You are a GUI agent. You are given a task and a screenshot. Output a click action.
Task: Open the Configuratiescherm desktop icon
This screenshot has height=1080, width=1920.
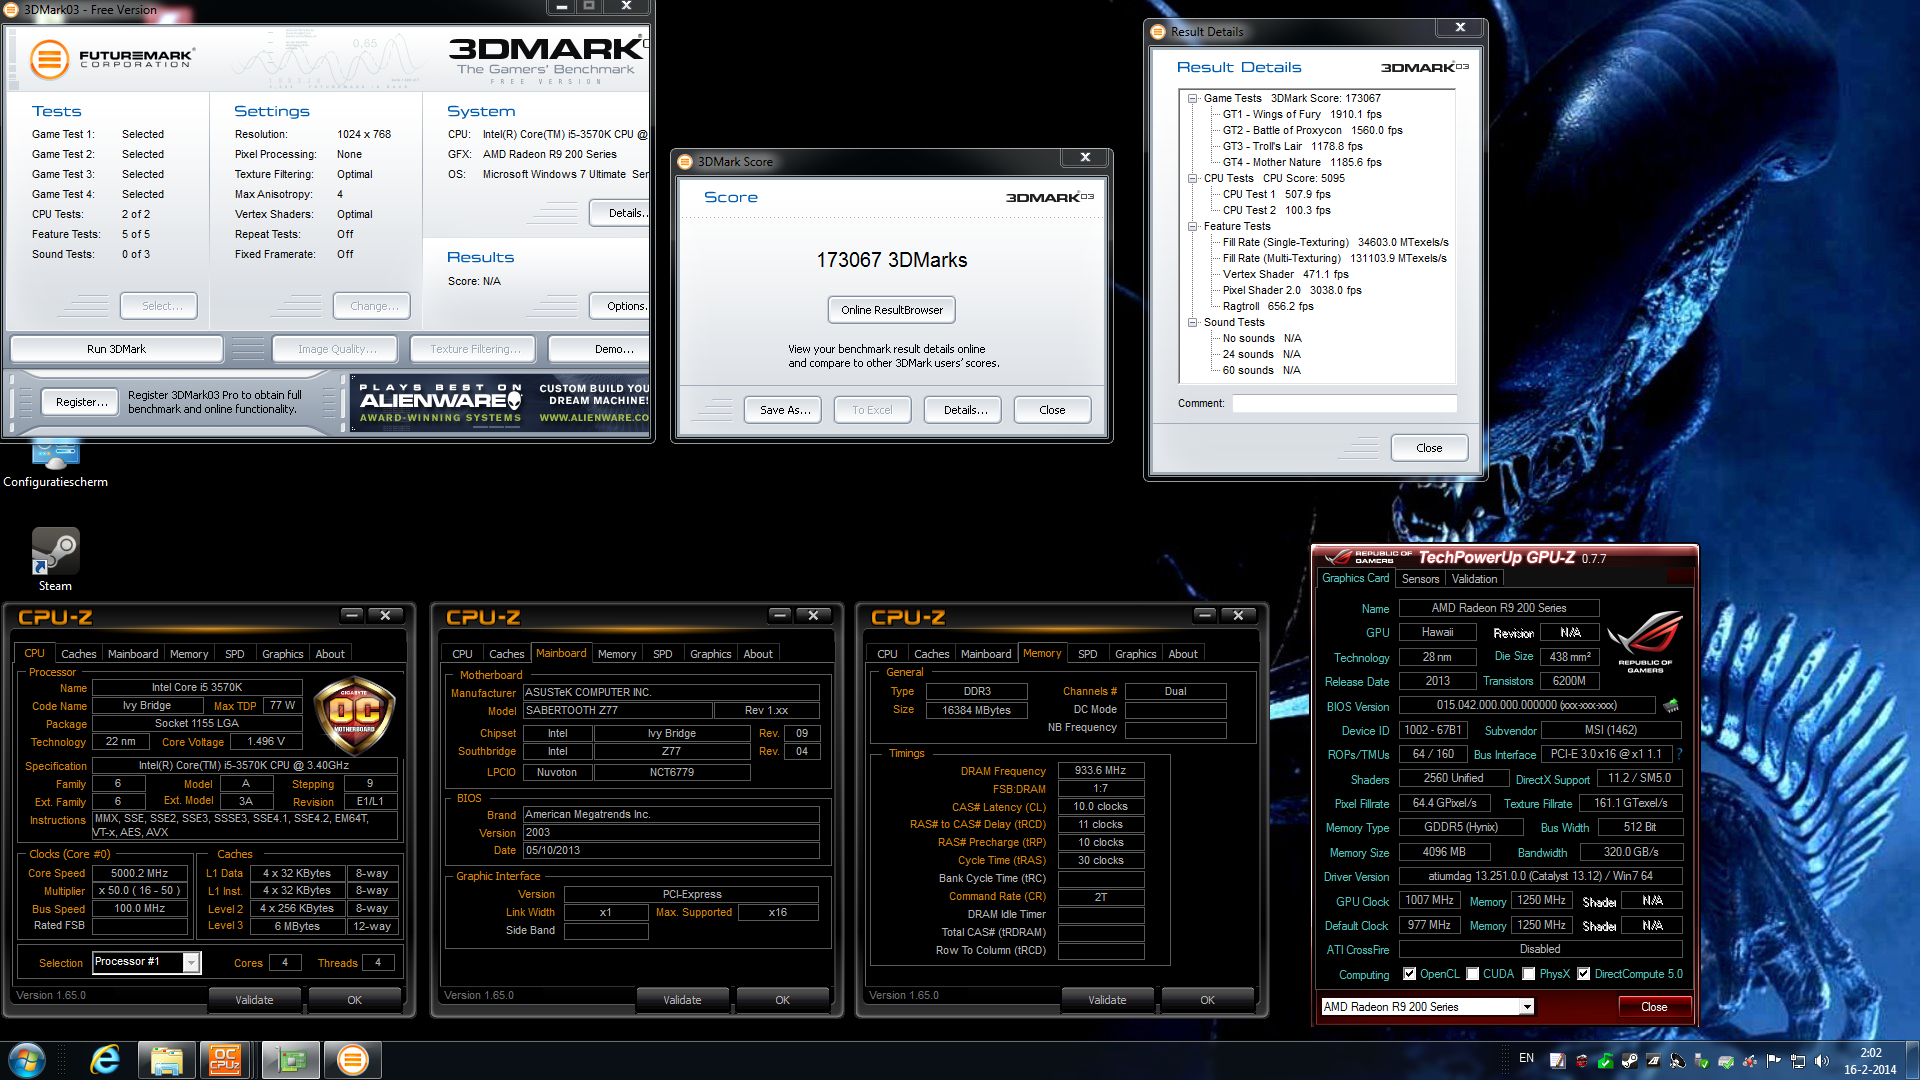click(x=55, y=466)
